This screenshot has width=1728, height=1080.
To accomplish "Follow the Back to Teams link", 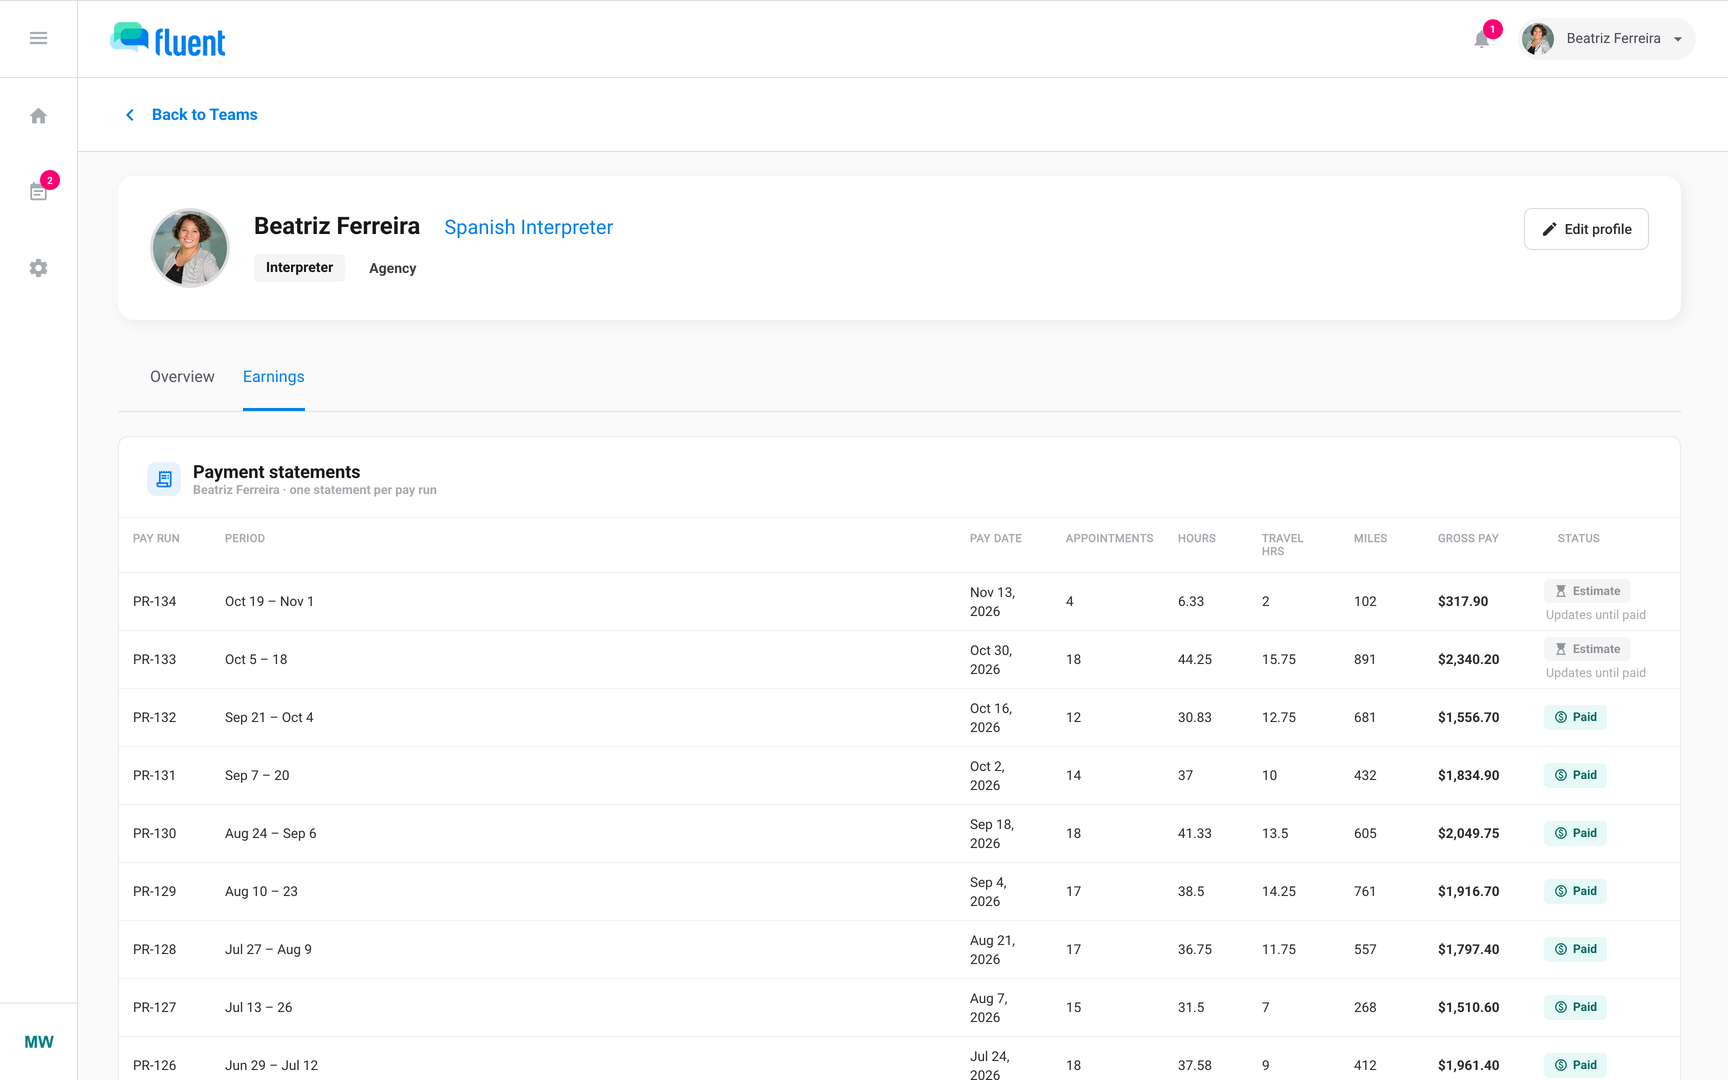I will click(205, 115).
